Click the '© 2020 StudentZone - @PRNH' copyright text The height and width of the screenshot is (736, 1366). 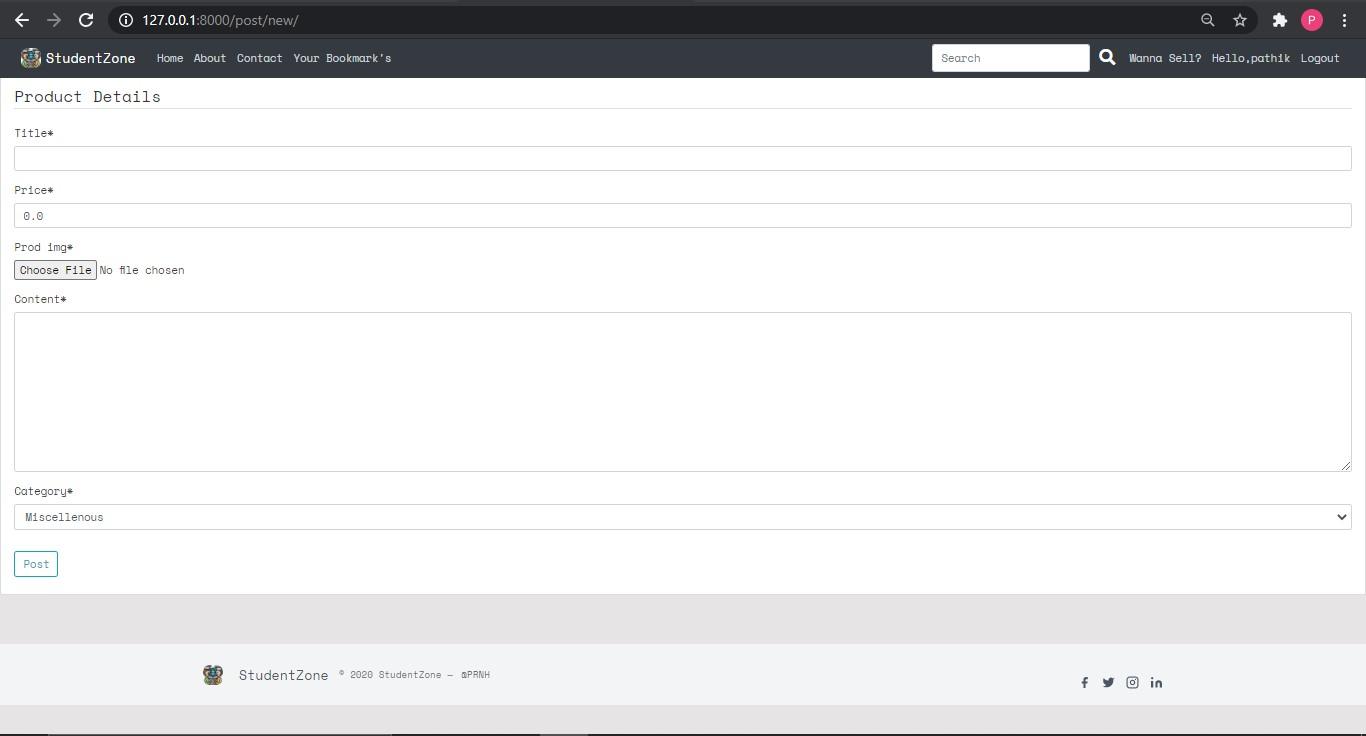414,675
